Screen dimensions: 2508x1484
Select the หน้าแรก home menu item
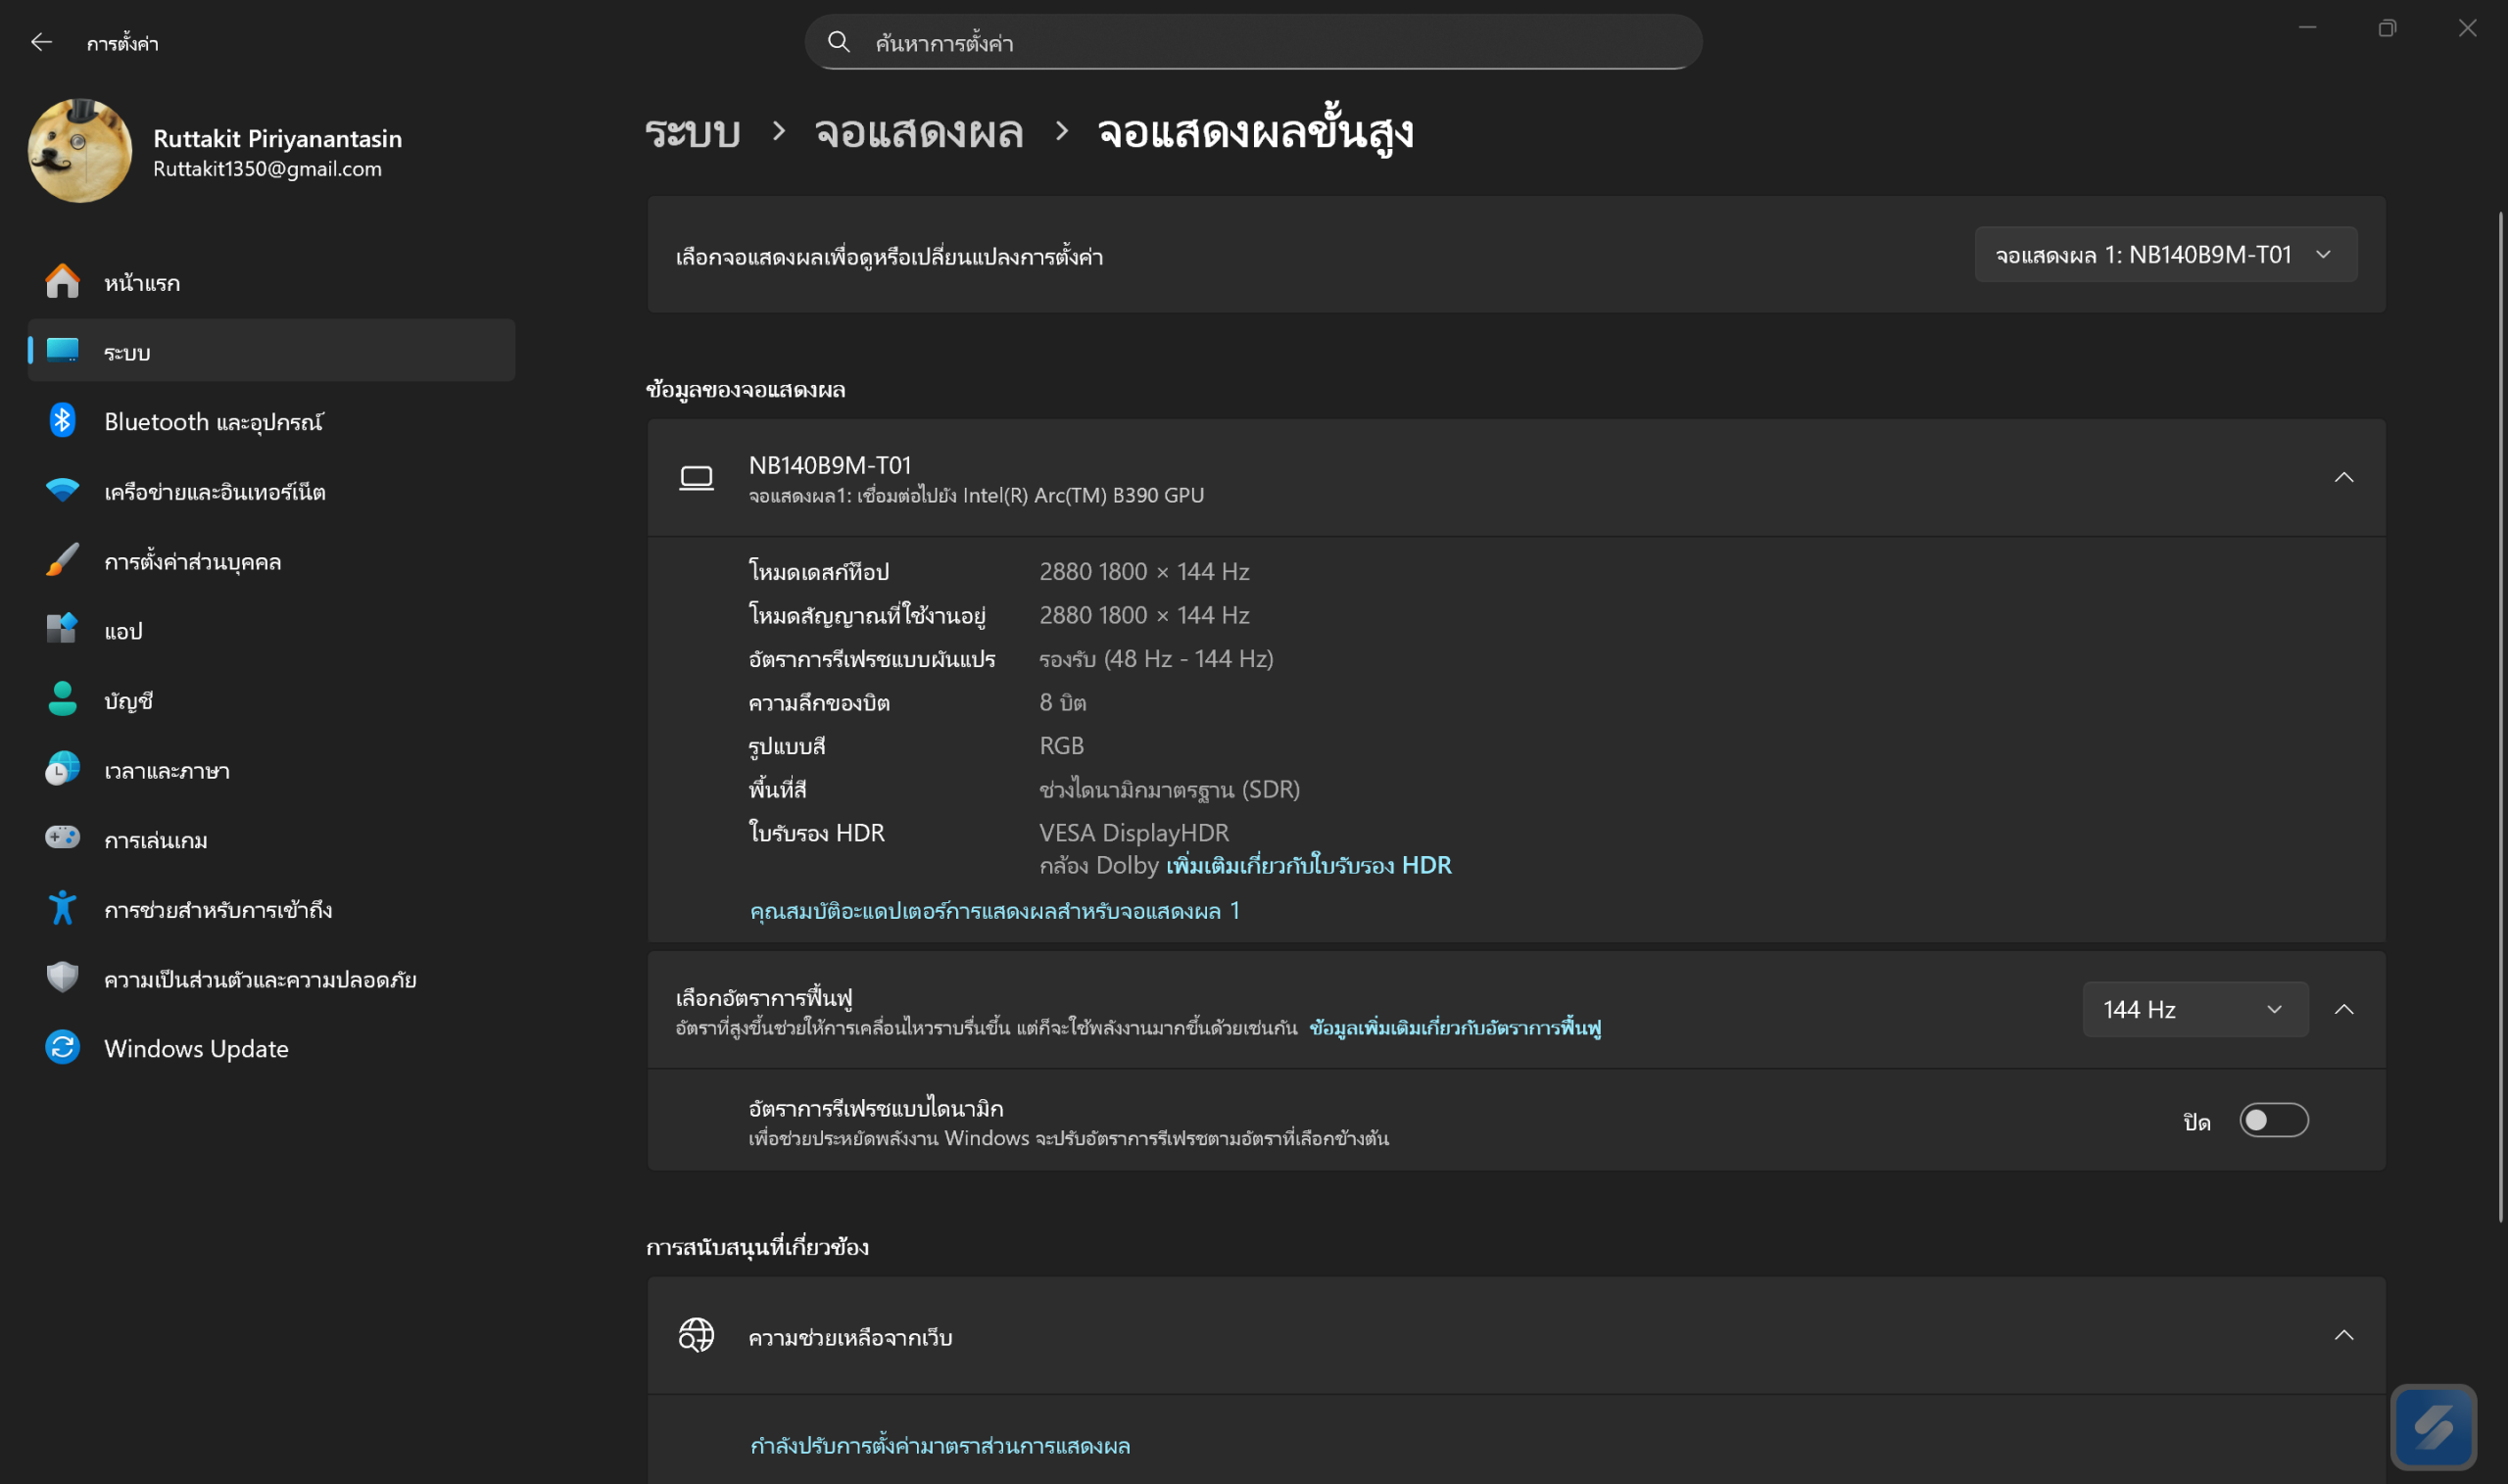click(142, 283)
